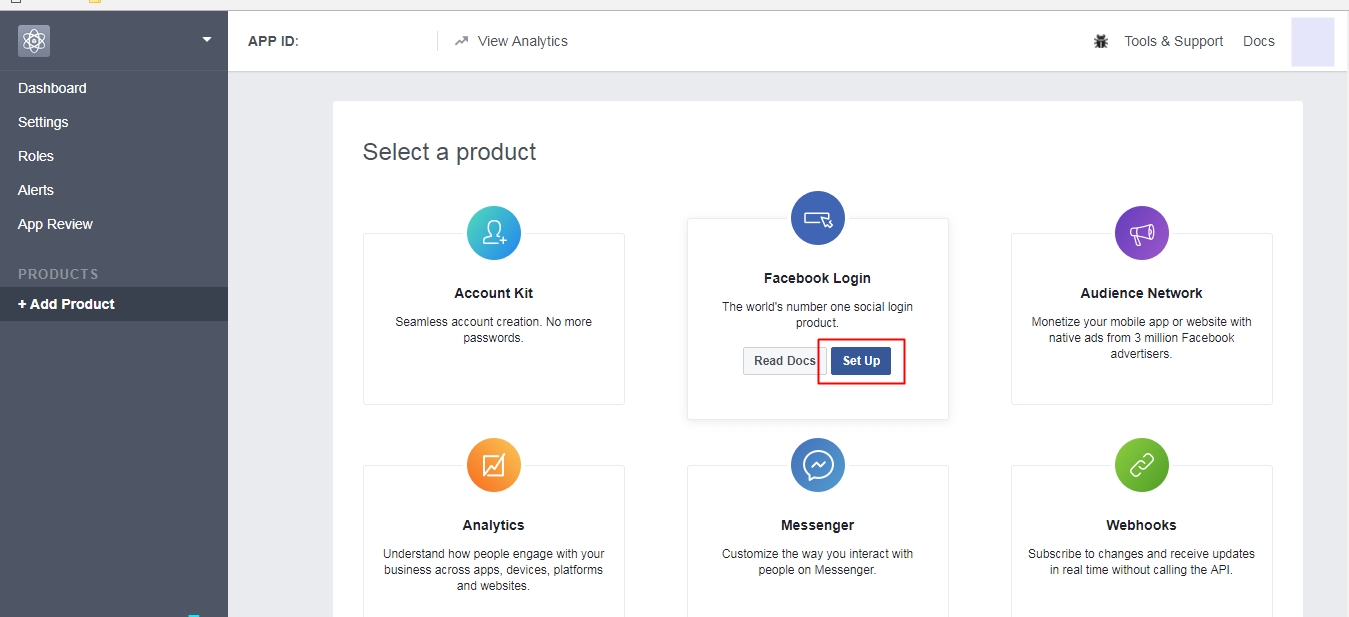Open Settings in the sidebar
The image size is (1349, 617).
tap(43, 122)
